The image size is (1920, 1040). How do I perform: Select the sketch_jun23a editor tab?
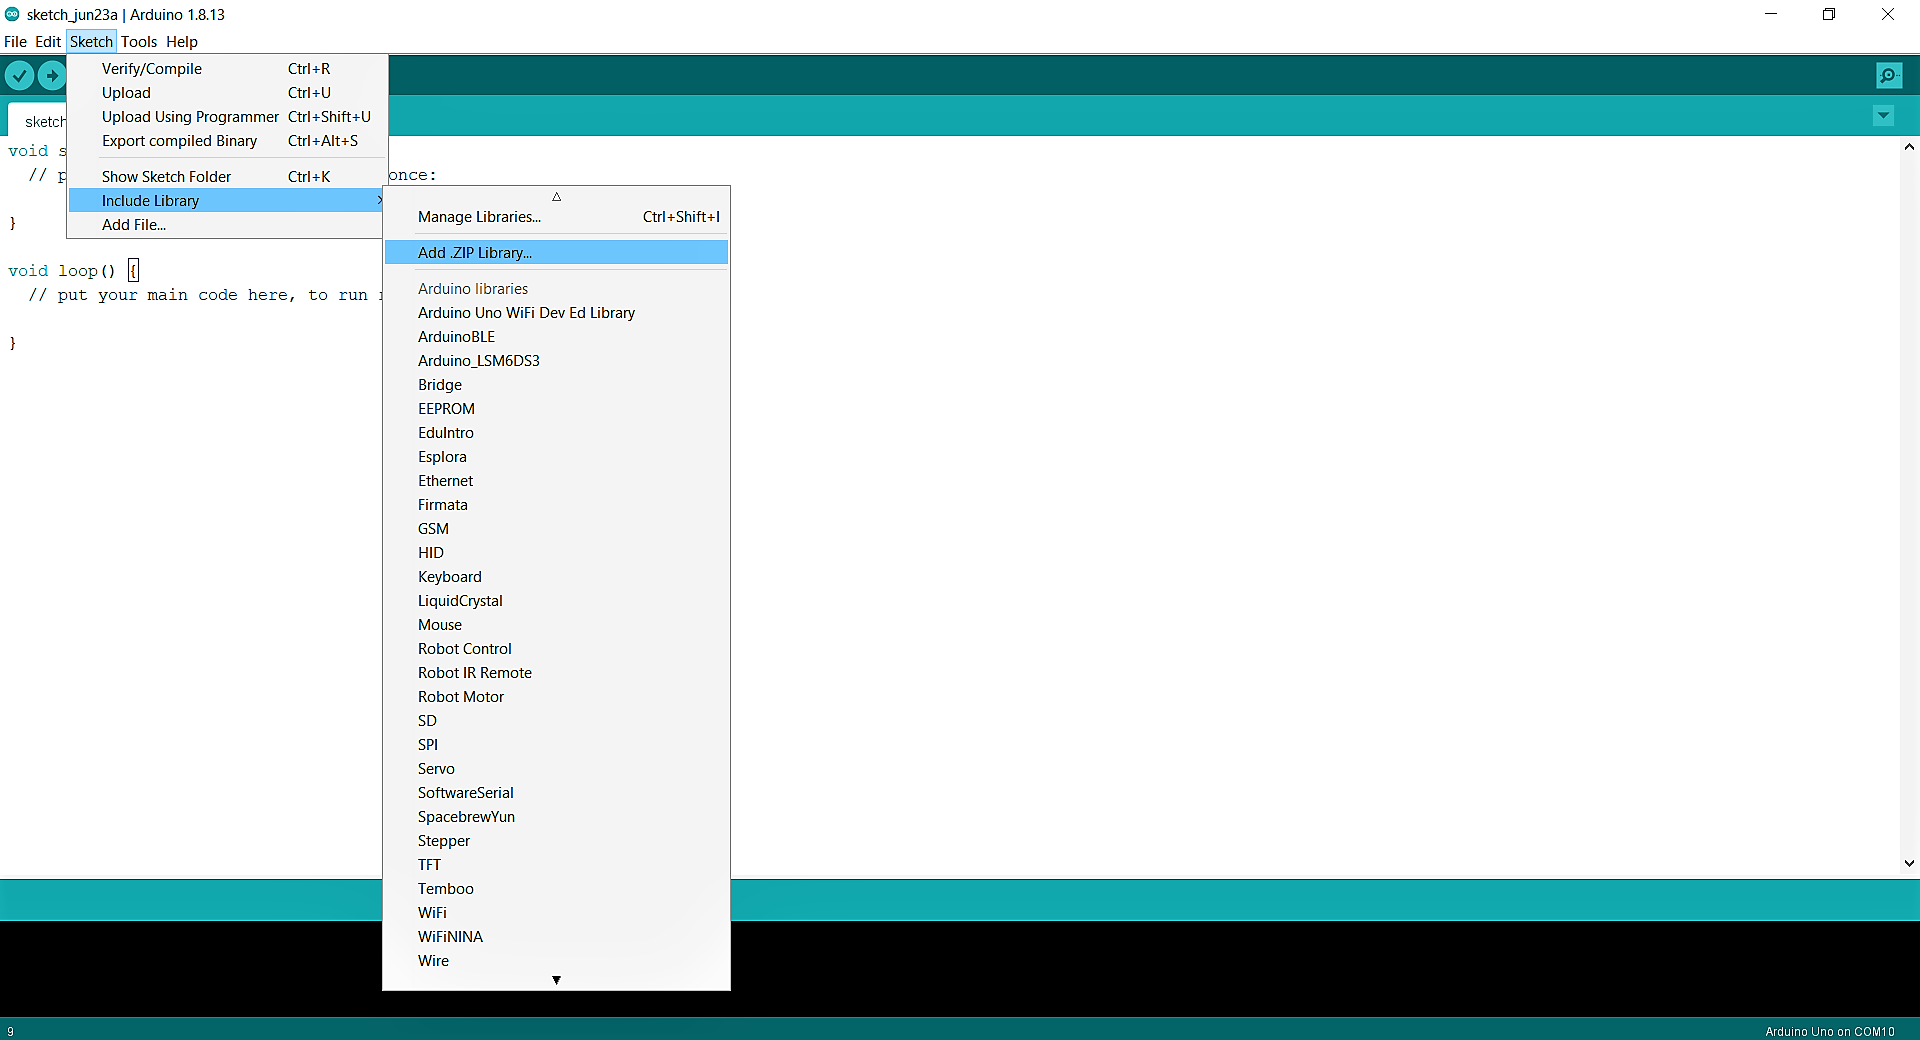(x=38, y=120)
